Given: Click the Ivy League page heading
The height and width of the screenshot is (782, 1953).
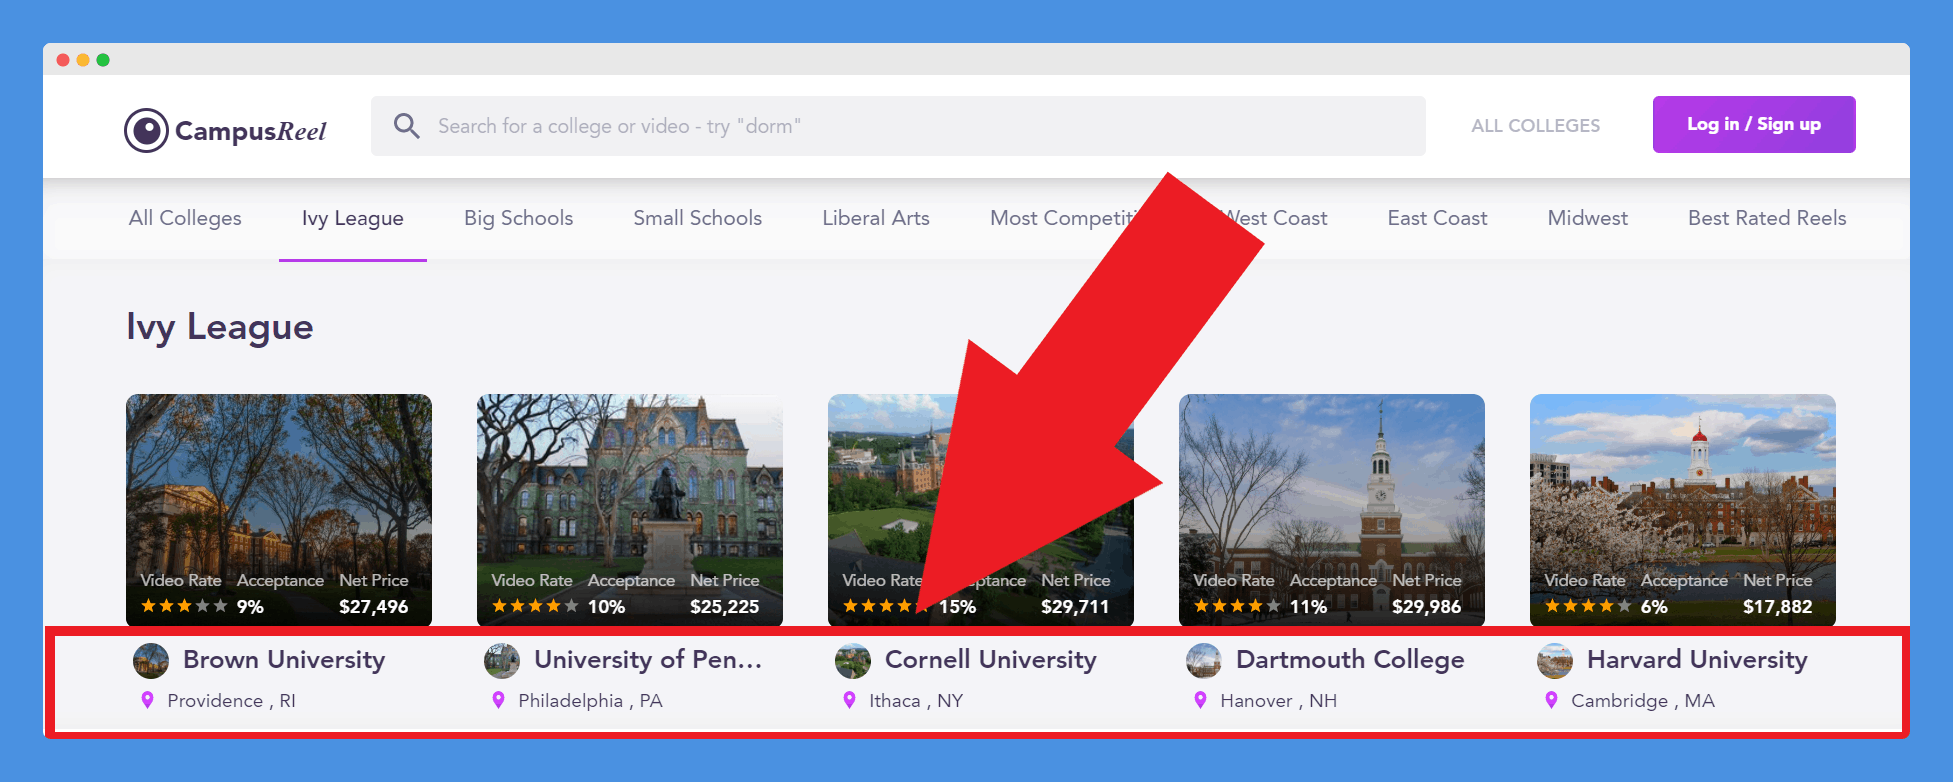Looking at the screenshot, I should pyautogui.click(x=220, y=327).
